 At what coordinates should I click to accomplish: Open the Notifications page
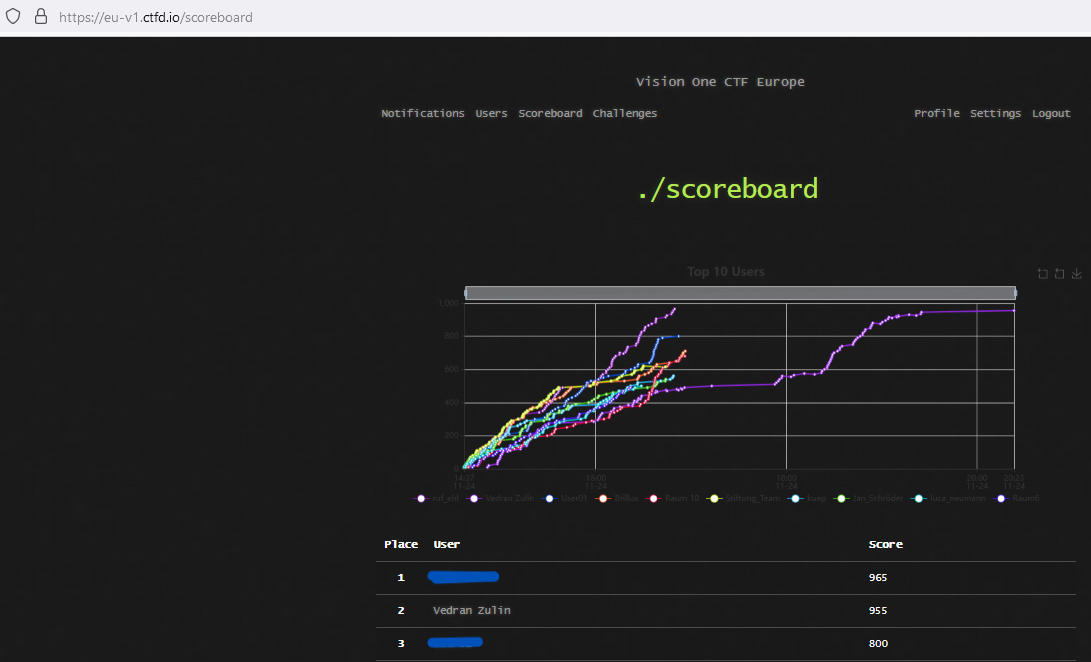pos(422,113)
